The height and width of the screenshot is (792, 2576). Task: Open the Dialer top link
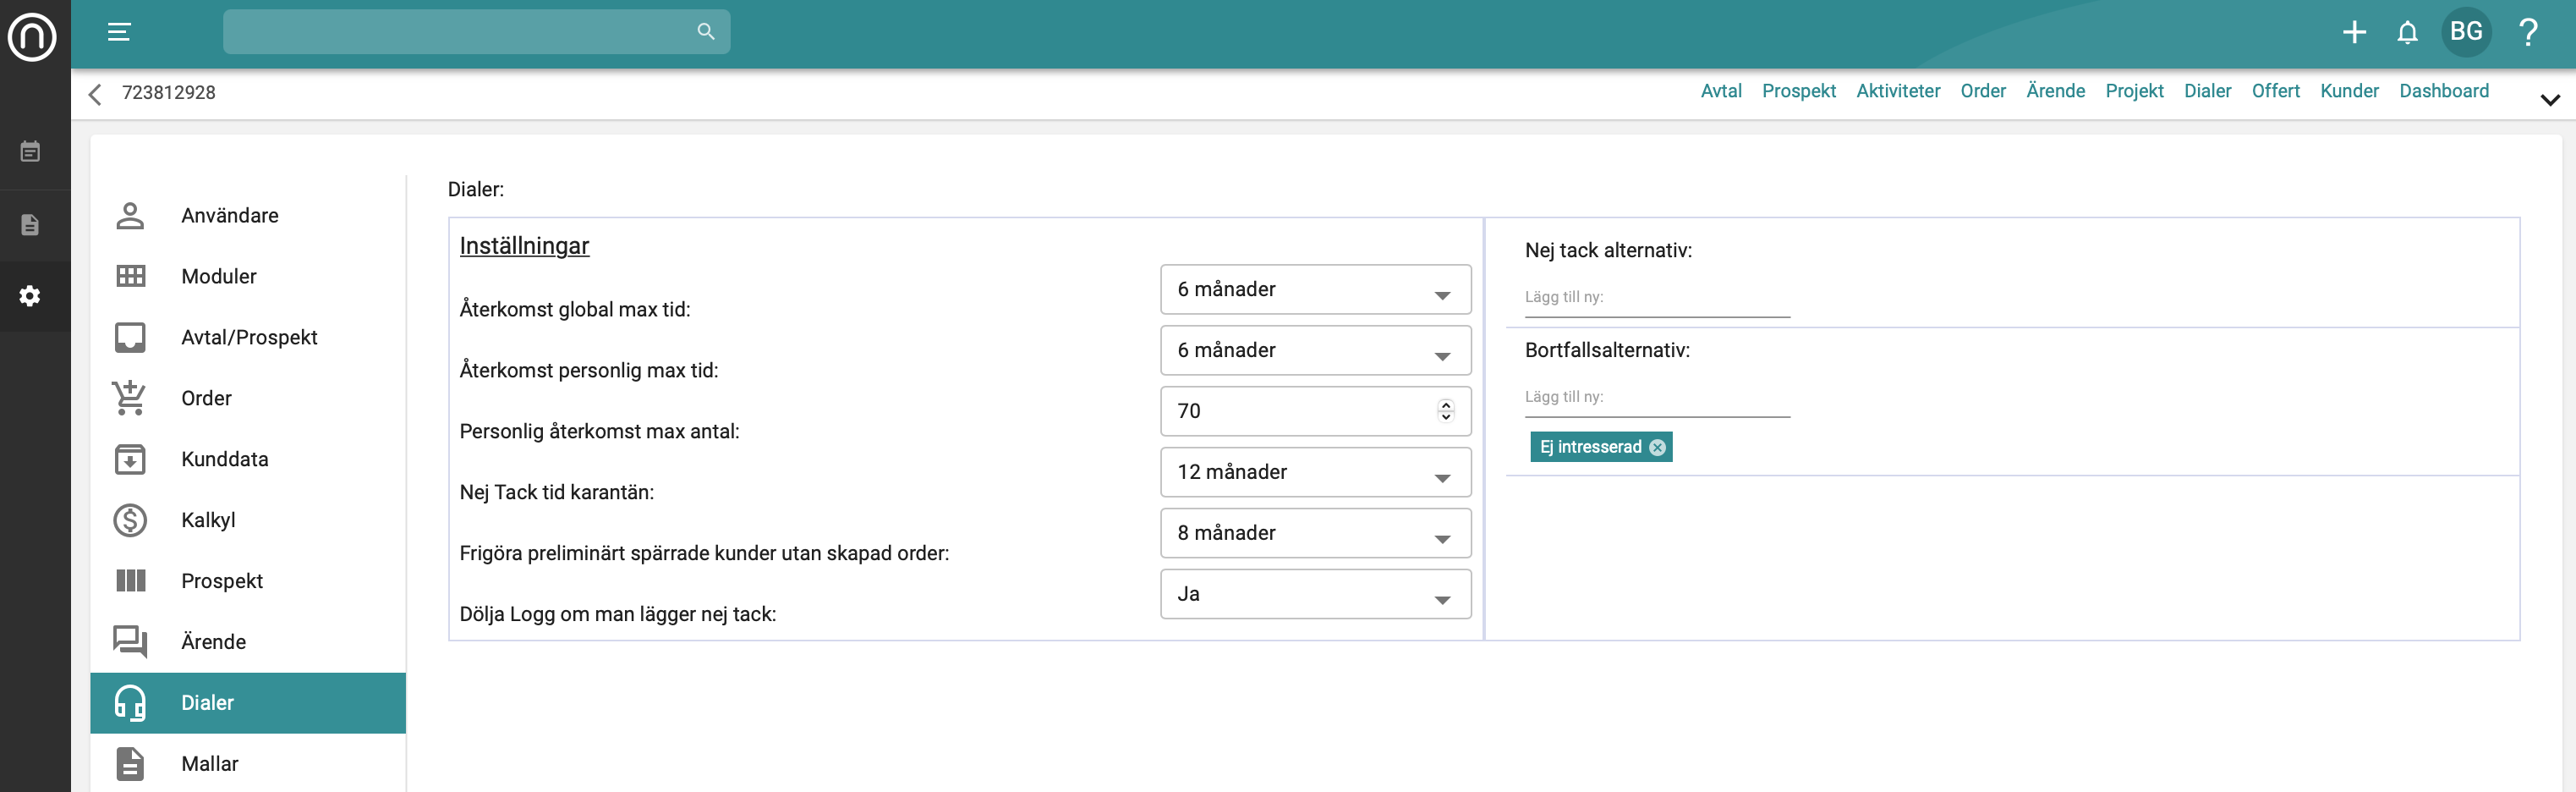pyautogui.click(x=2207, y=91)
